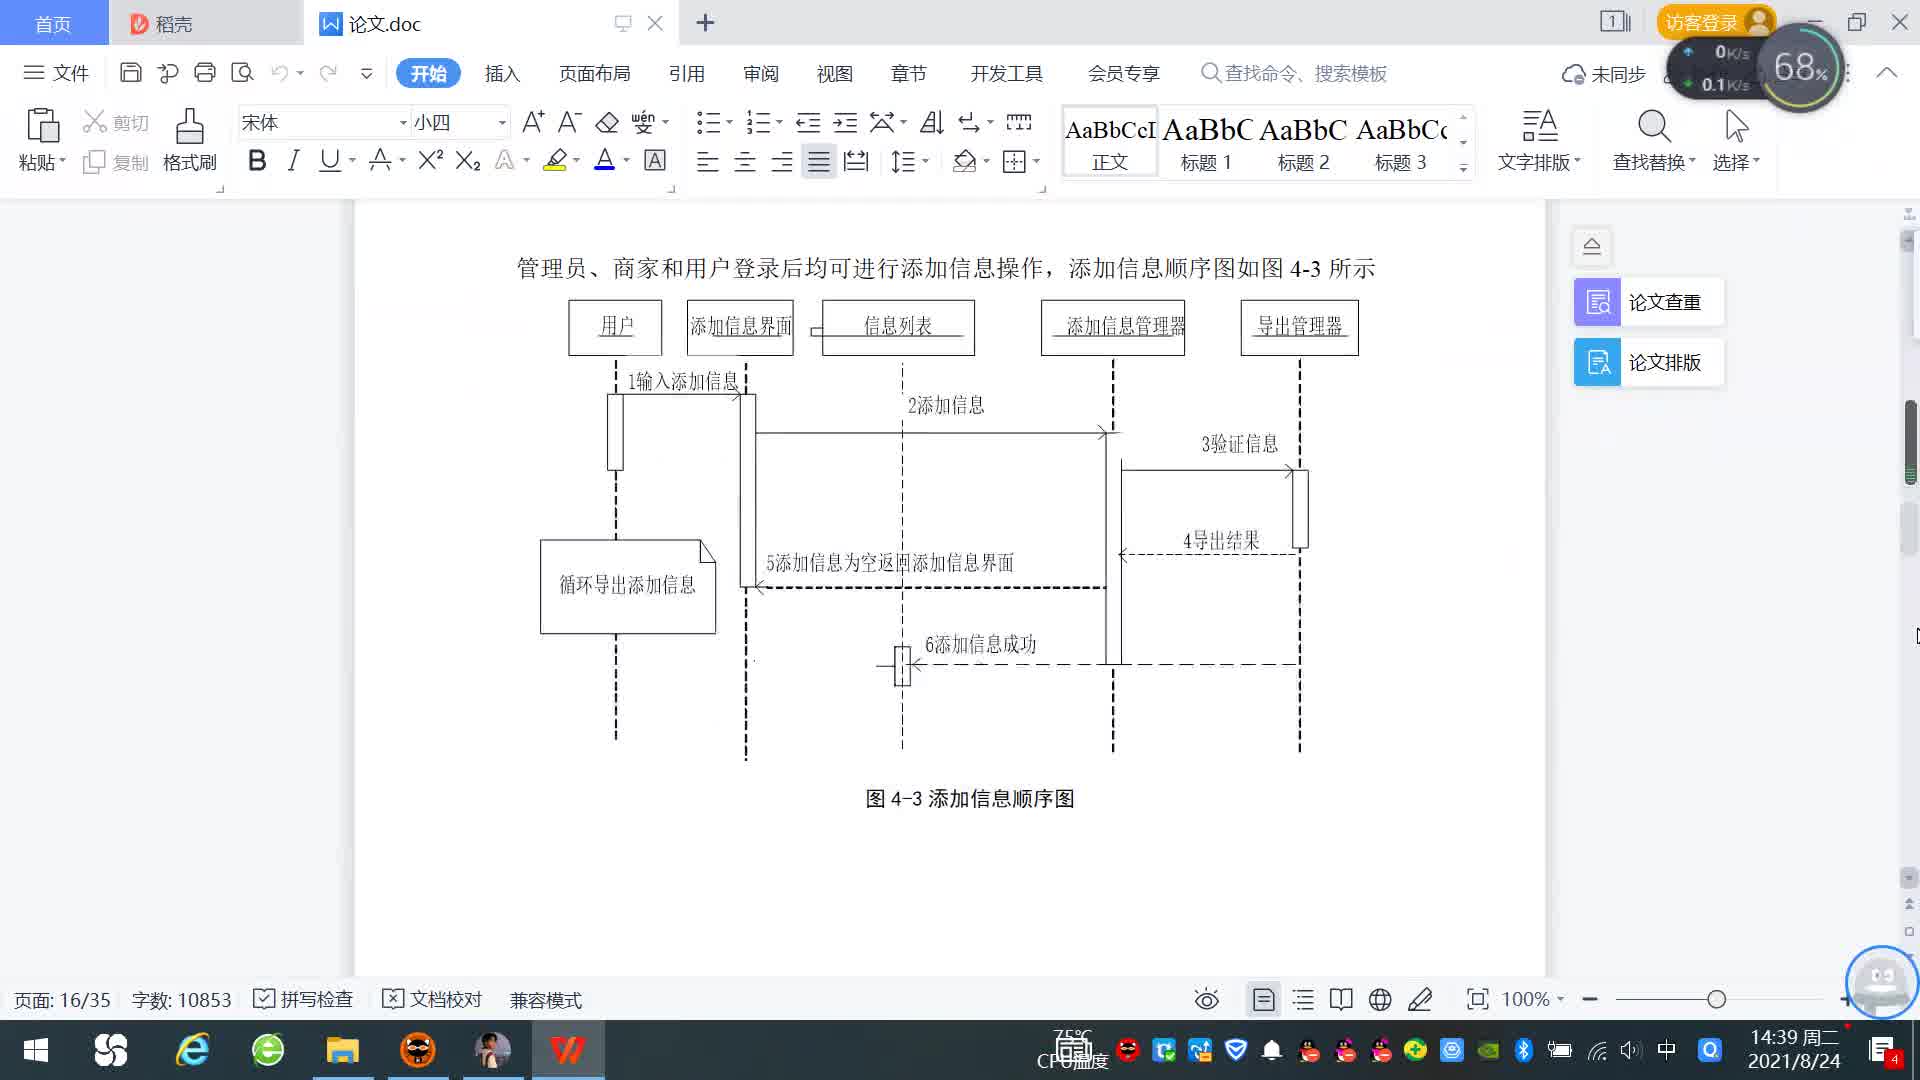1920x1080 pixels.
Task: Open the 页面布局 ribbon tab
Action: pyautogui.click(x=594, y=73)
